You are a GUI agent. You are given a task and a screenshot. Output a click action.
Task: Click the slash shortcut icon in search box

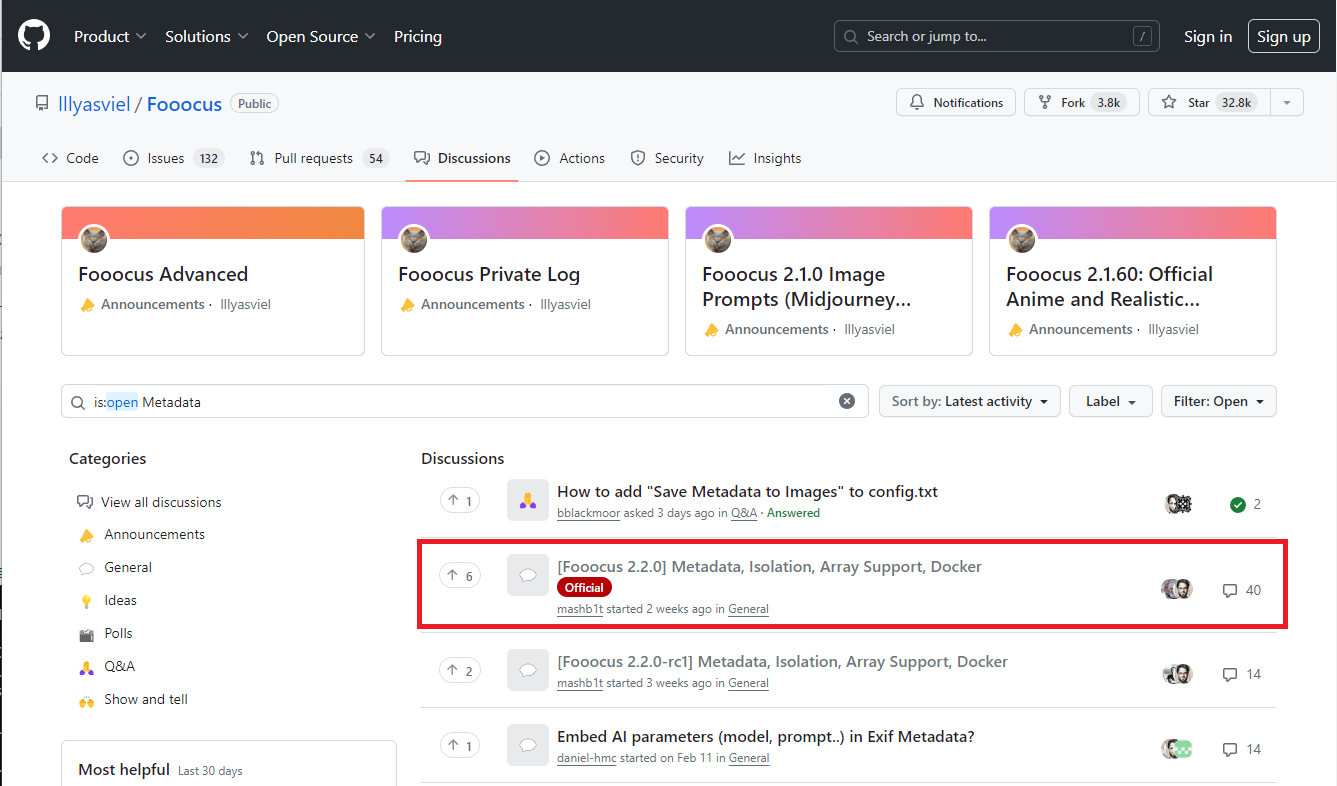1142,36
